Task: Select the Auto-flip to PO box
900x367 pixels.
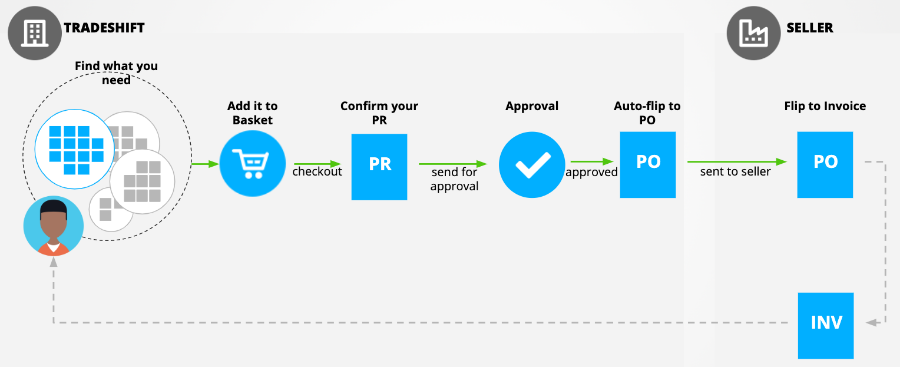Action: coord(647,165)
